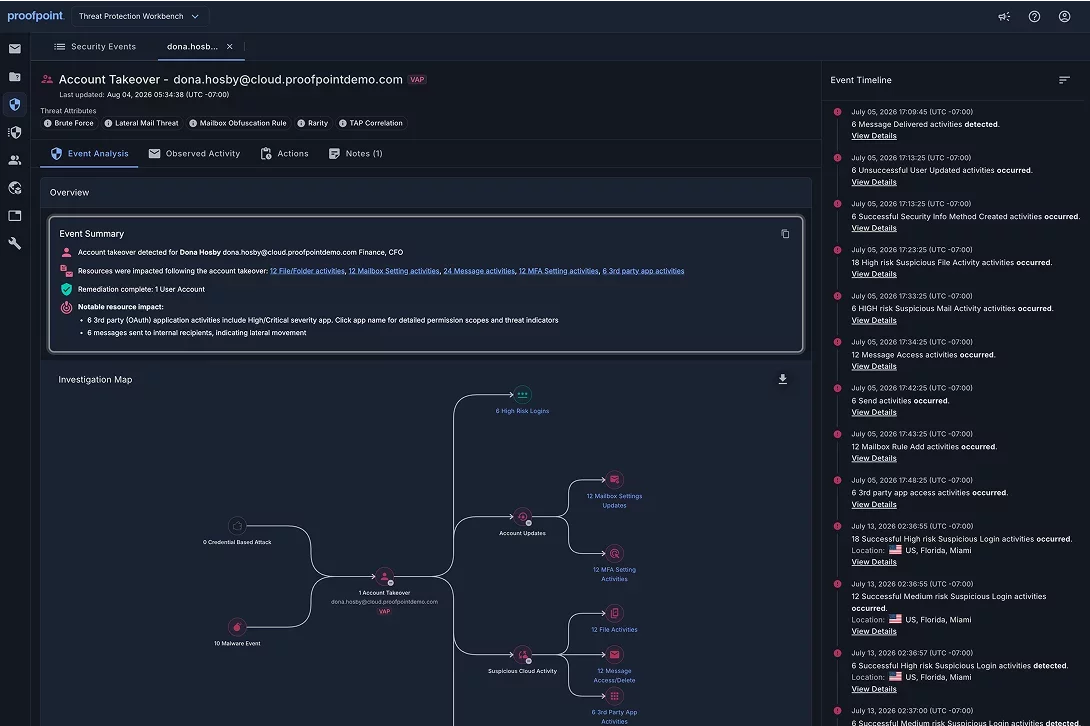The height and width of the screenshot is (726, 1090).
Task: View Details for 12 Mailbox Rule Add
Action: pyautogui.click(x=874, y=458)
